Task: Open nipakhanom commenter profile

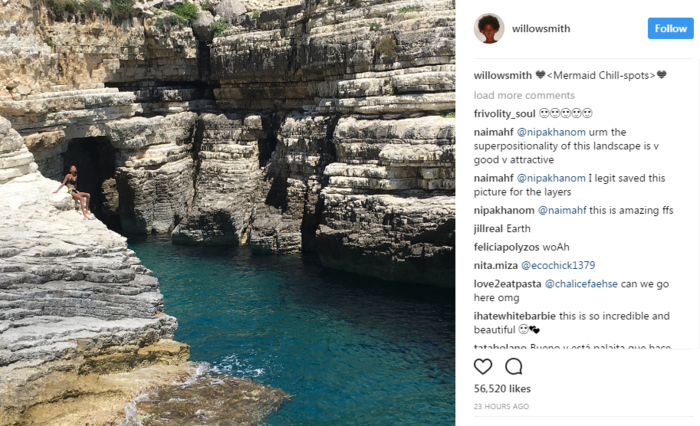Action: click(504, 210)
